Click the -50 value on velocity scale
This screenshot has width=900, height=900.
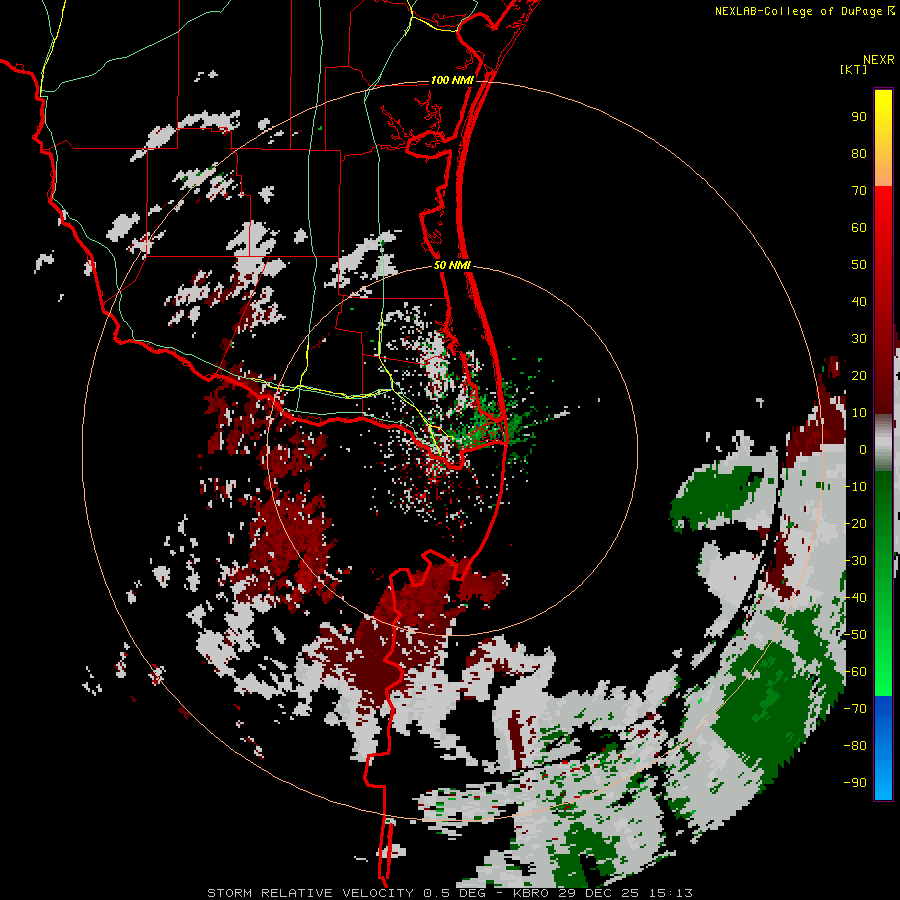pyautogui.click(x=855, y=635)
